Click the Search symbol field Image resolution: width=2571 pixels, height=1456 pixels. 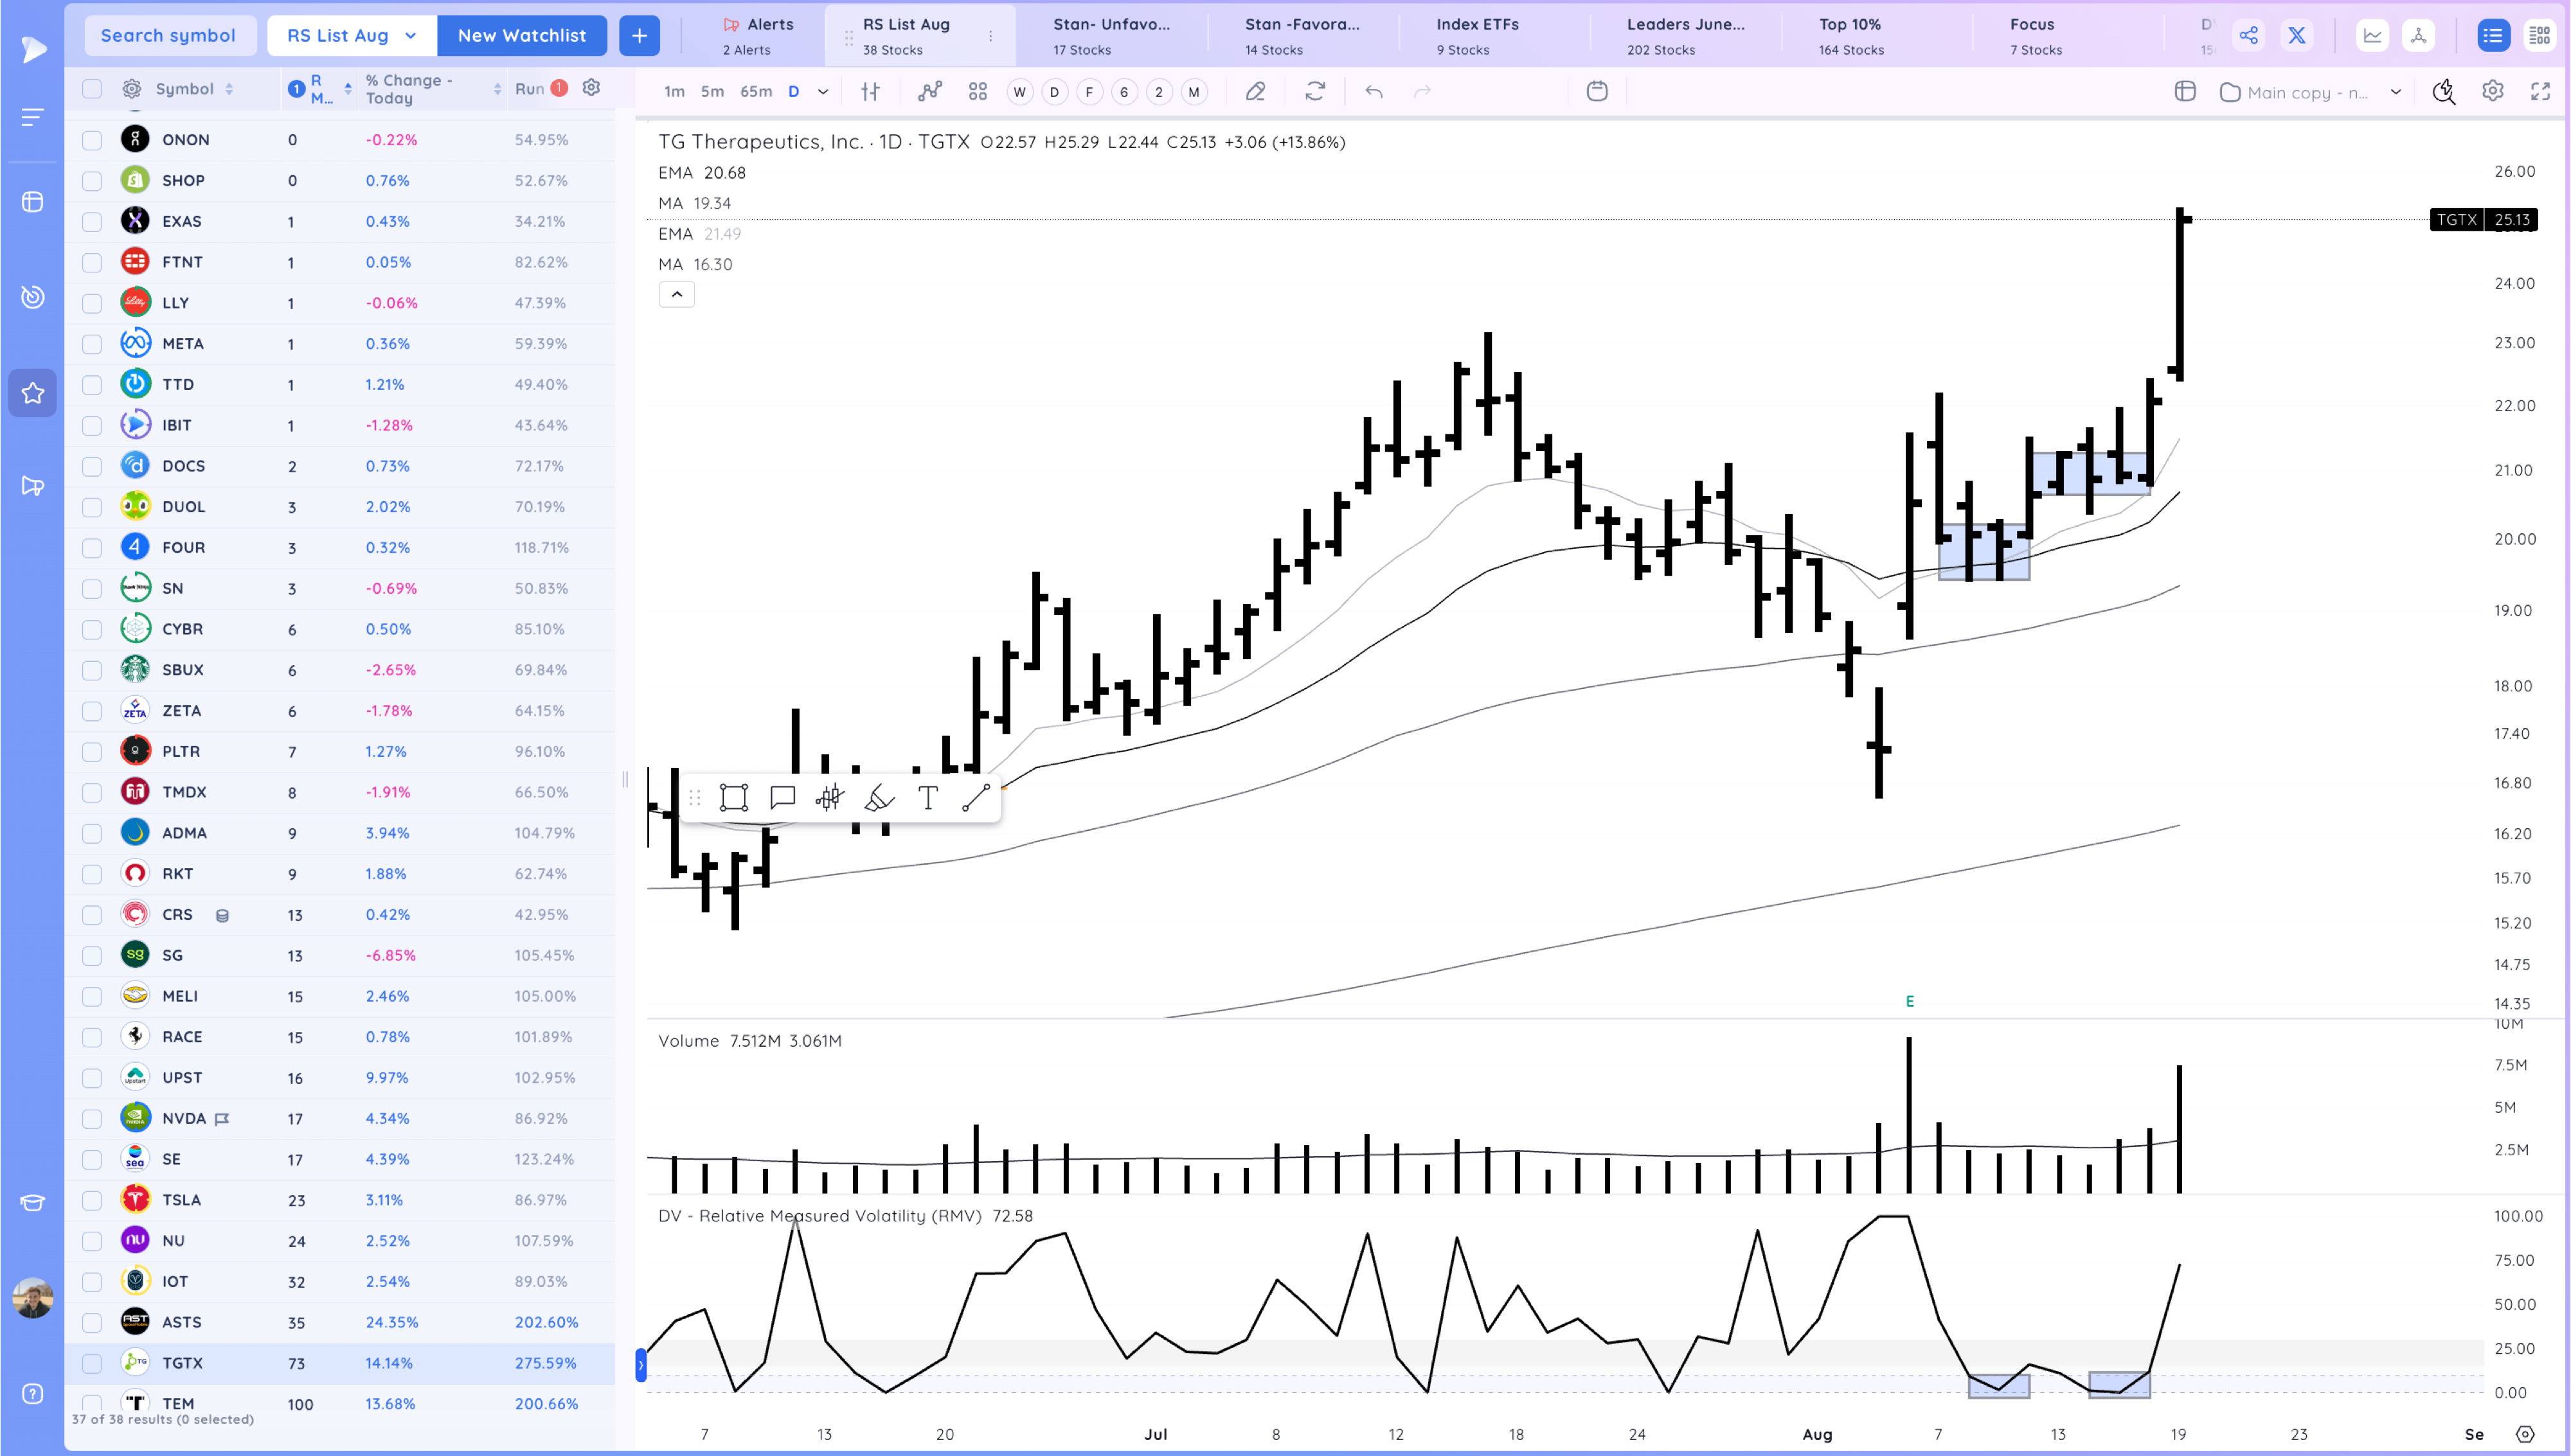point(169,35)
